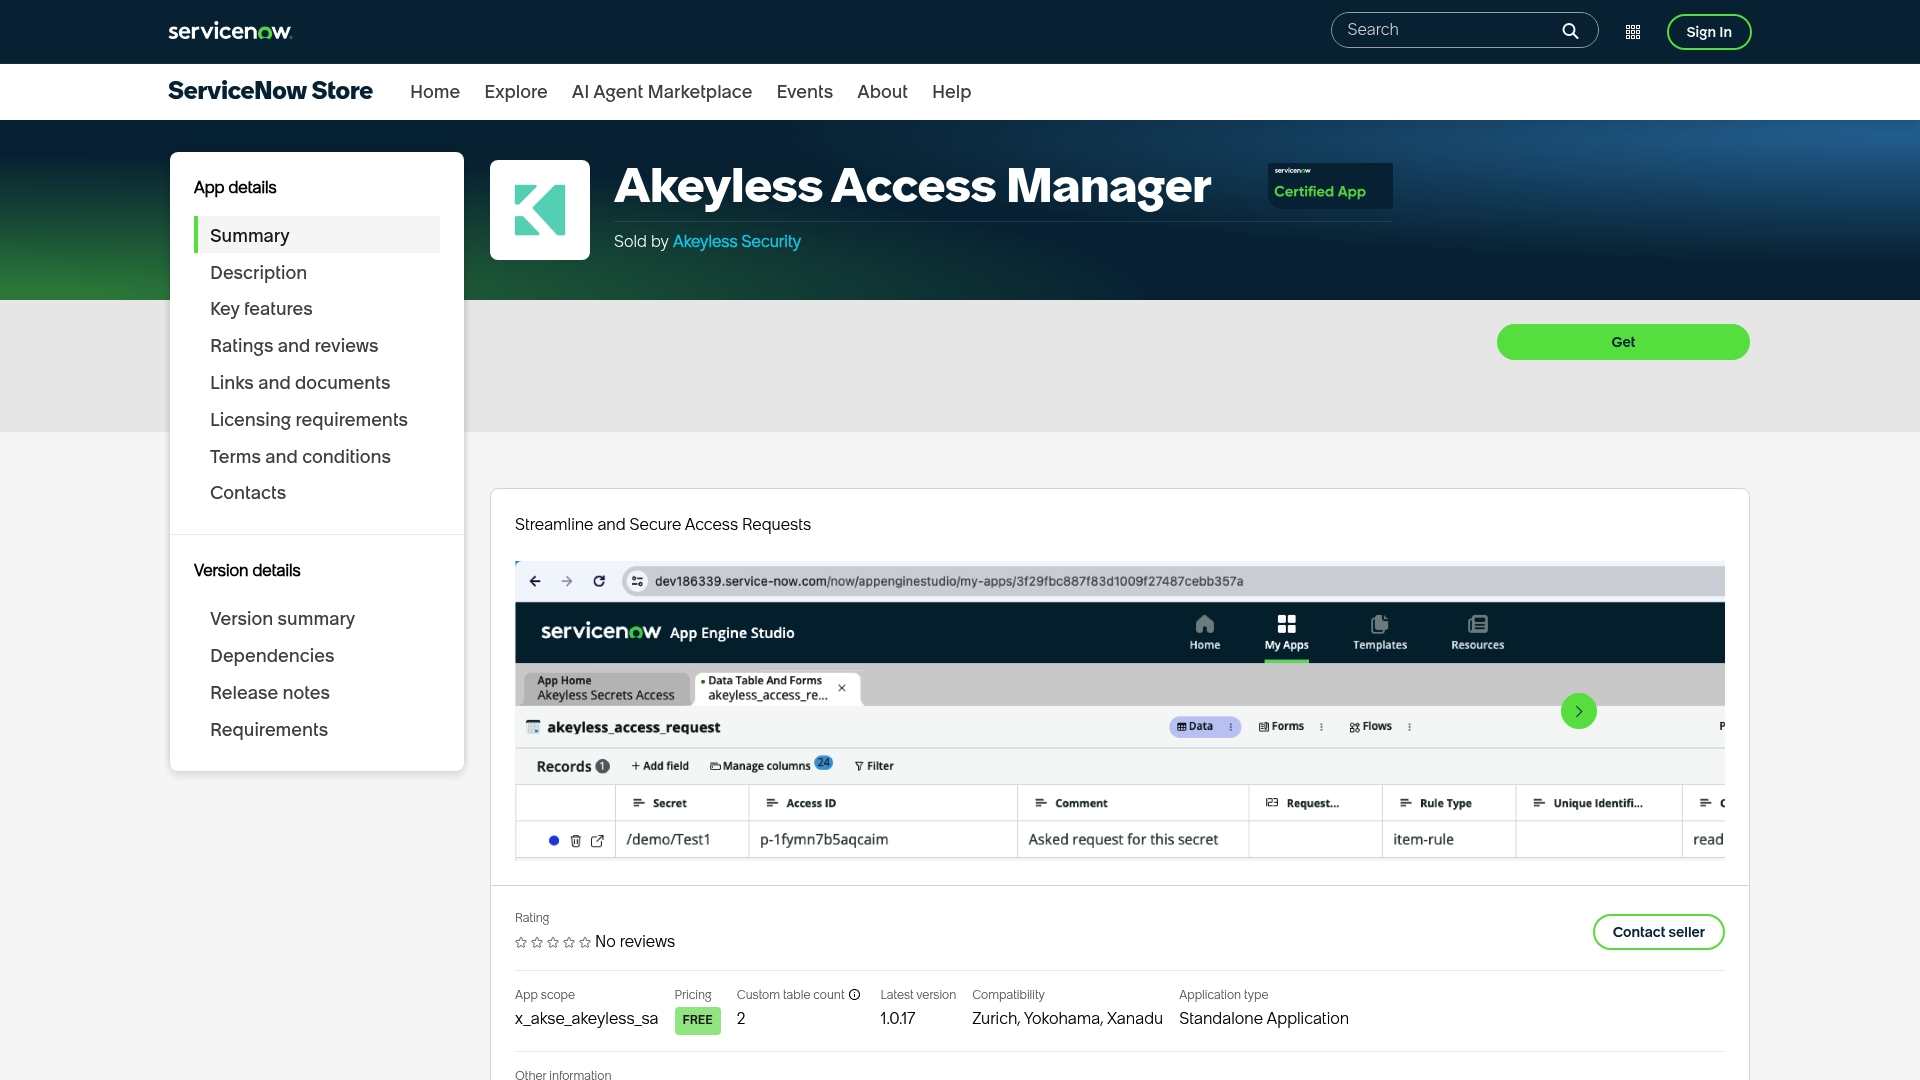Click the FREE pricing badge
Image resolution: width=1920 pixels, height=1080 pixels.
pos(698,1020)
